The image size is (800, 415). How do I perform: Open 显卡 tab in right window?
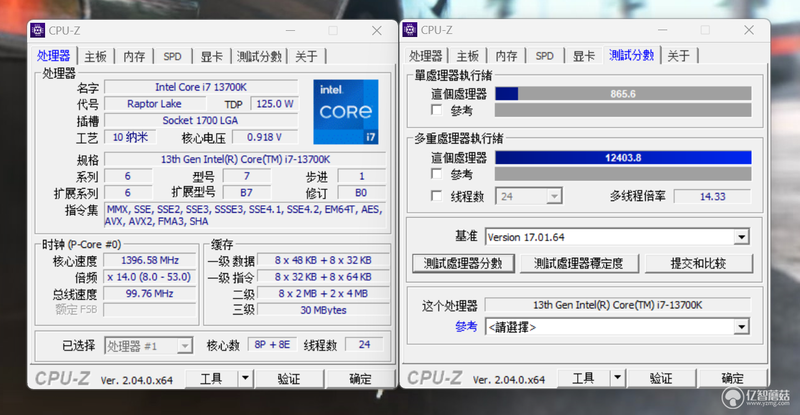583,56
